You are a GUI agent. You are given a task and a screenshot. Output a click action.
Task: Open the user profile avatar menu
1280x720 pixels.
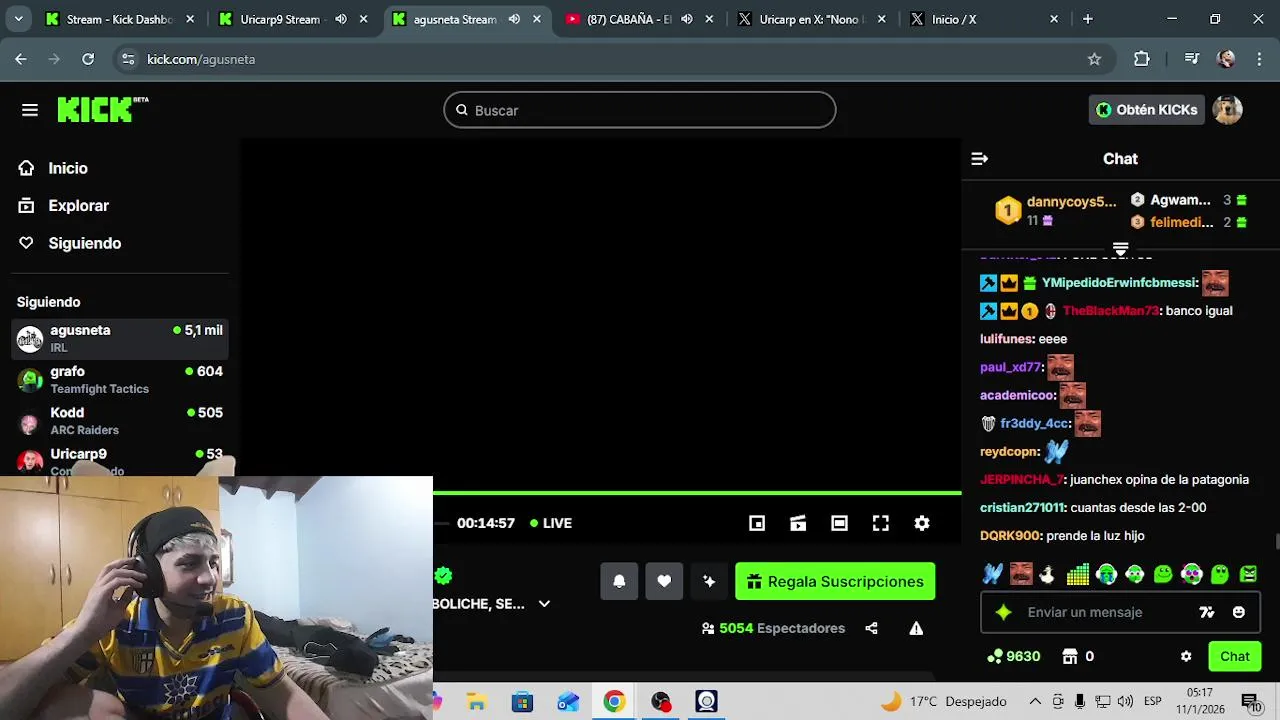tap(1227, 110)
